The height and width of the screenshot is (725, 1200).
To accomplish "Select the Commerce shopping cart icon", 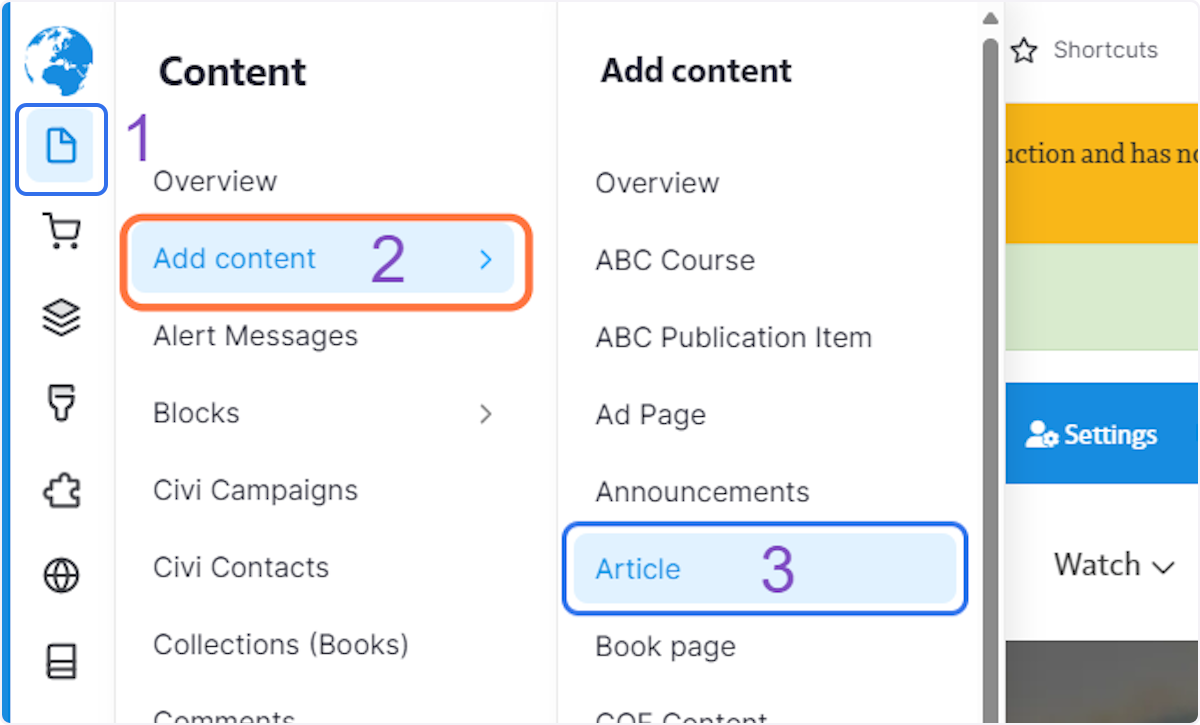I will click(x=61, y=231).
